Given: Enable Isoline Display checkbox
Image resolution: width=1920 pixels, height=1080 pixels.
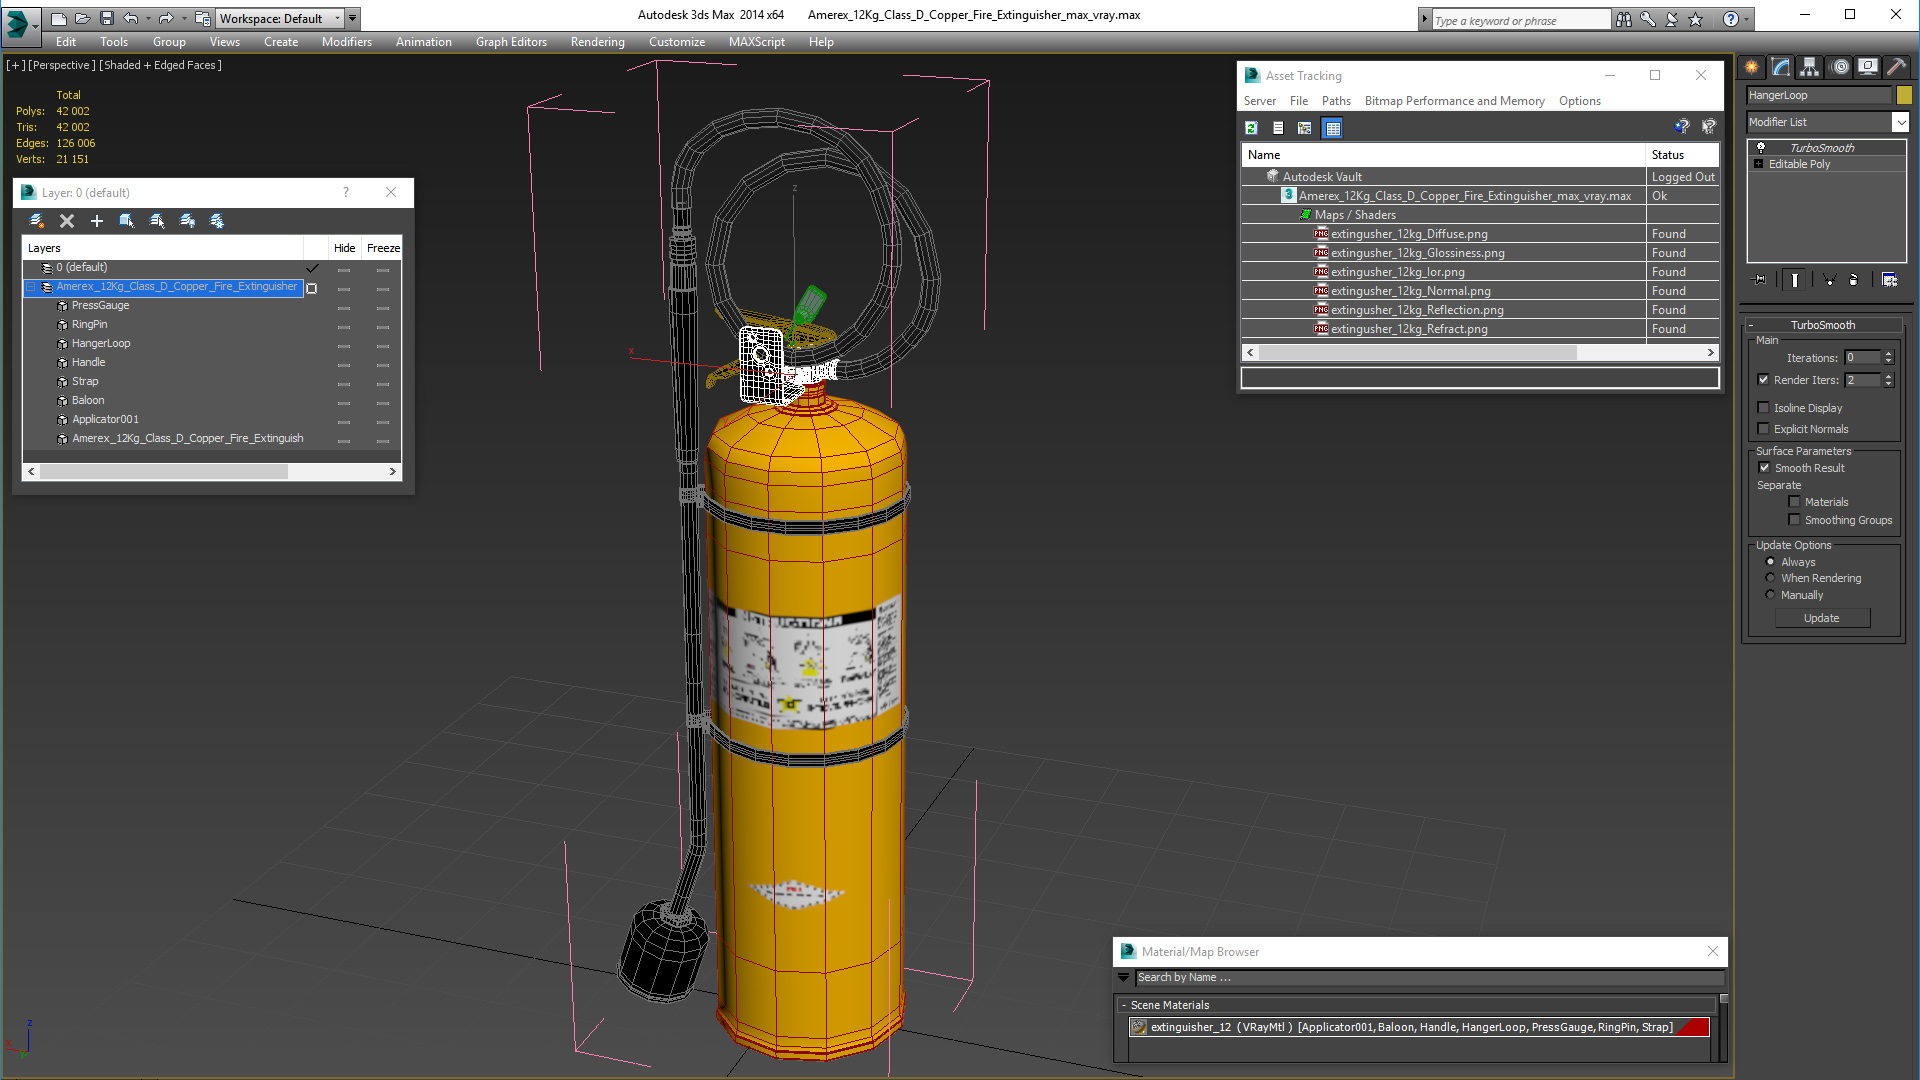Looking at the screenshot, I should click(1764, 408).
